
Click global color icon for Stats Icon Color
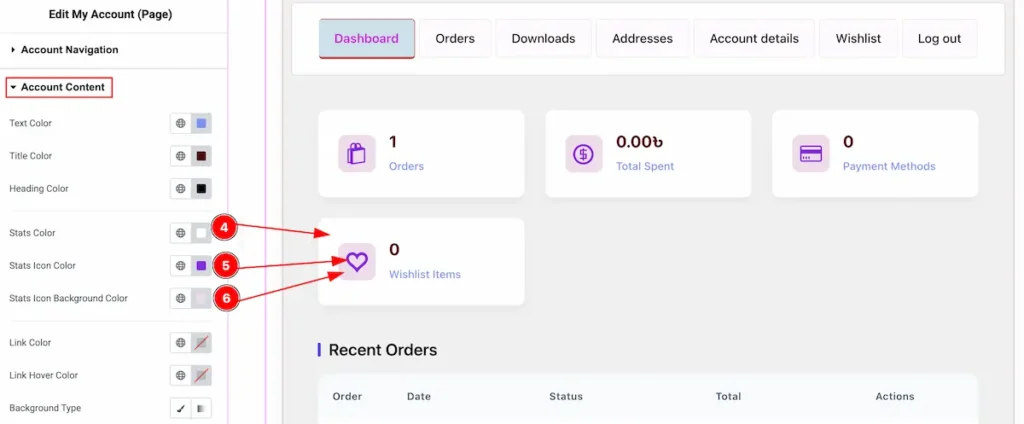click(181, 266)
